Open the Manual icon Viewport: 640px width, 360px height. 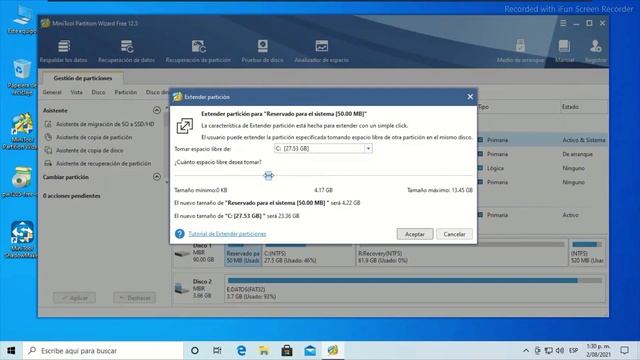[x=564, y=51]
